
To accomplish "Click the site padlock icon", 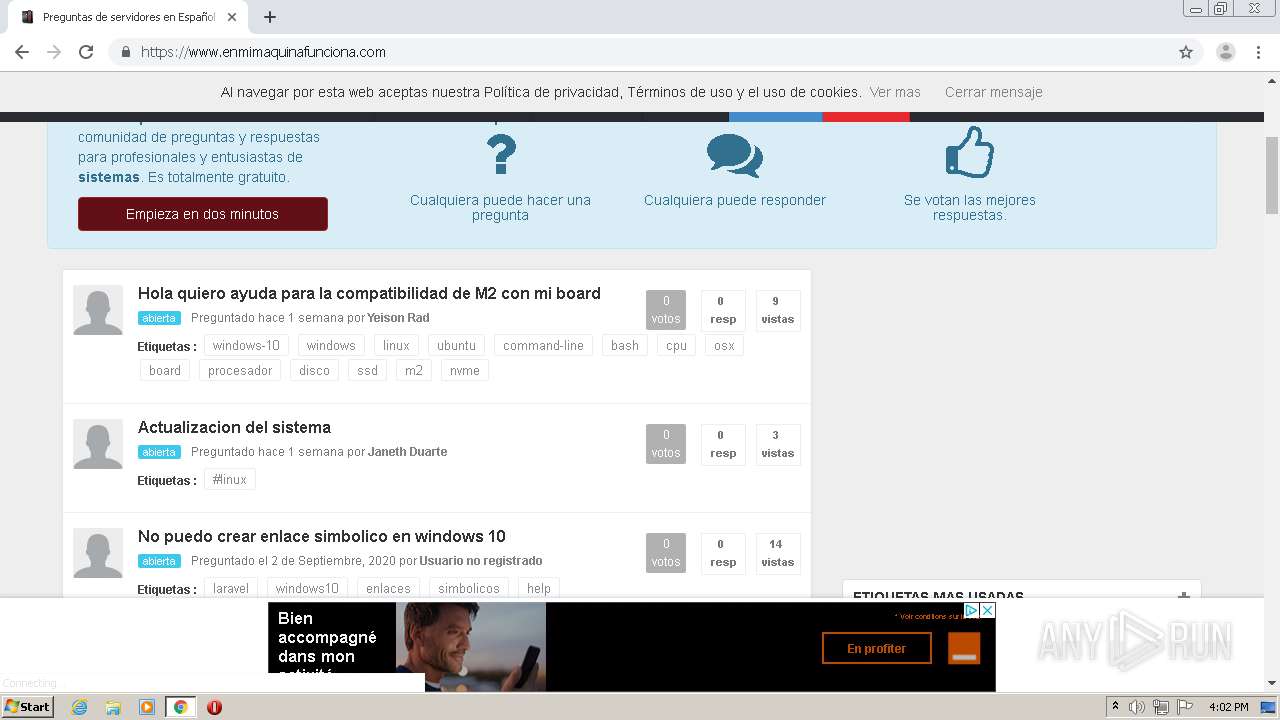I will pyautogui.click(x=126, y=52).
